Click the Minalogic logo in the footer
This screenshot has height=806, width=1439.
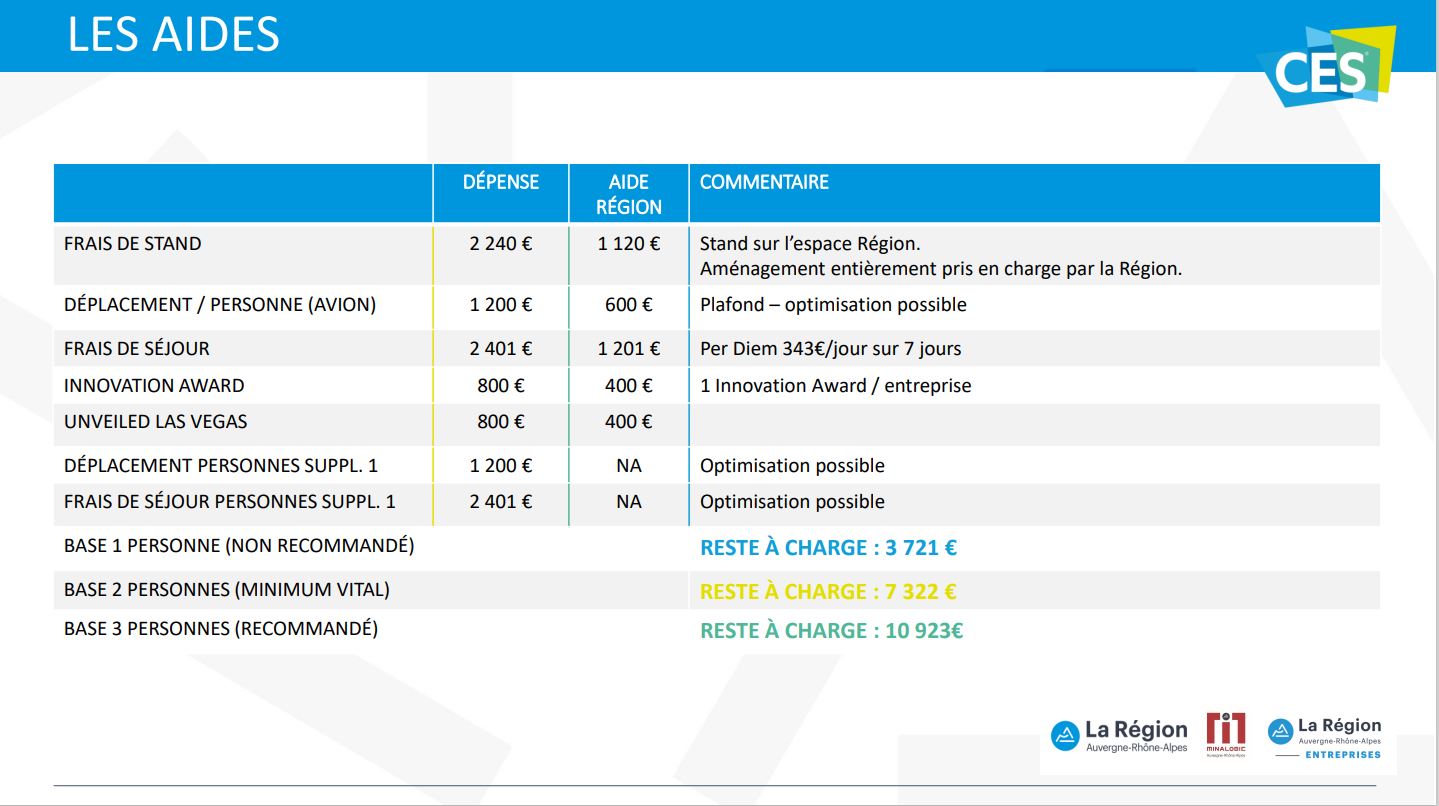(x=1225, y=735)
